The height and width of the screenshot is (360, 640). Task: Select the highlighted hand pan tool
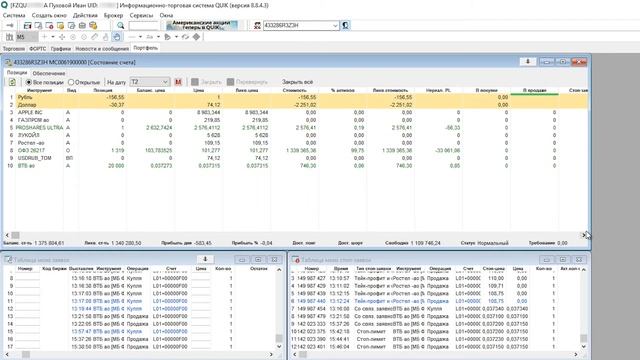(117, 37)
